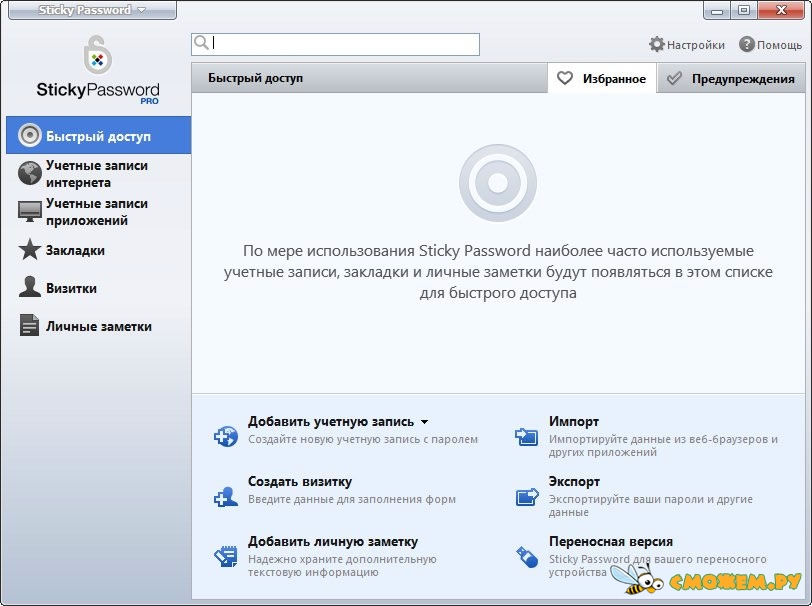Open the Личные заметки section

98,326
